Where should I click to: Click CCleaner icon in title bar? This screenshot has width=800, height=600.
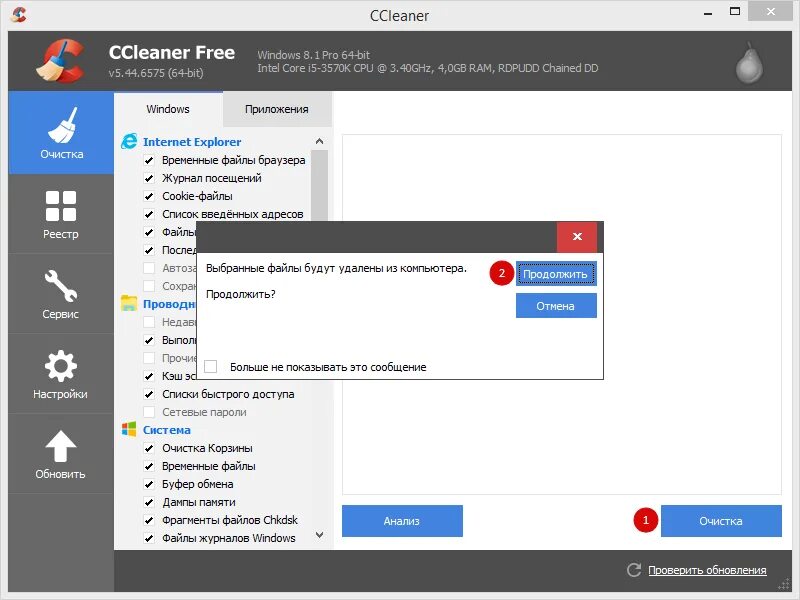pos(18,14)
